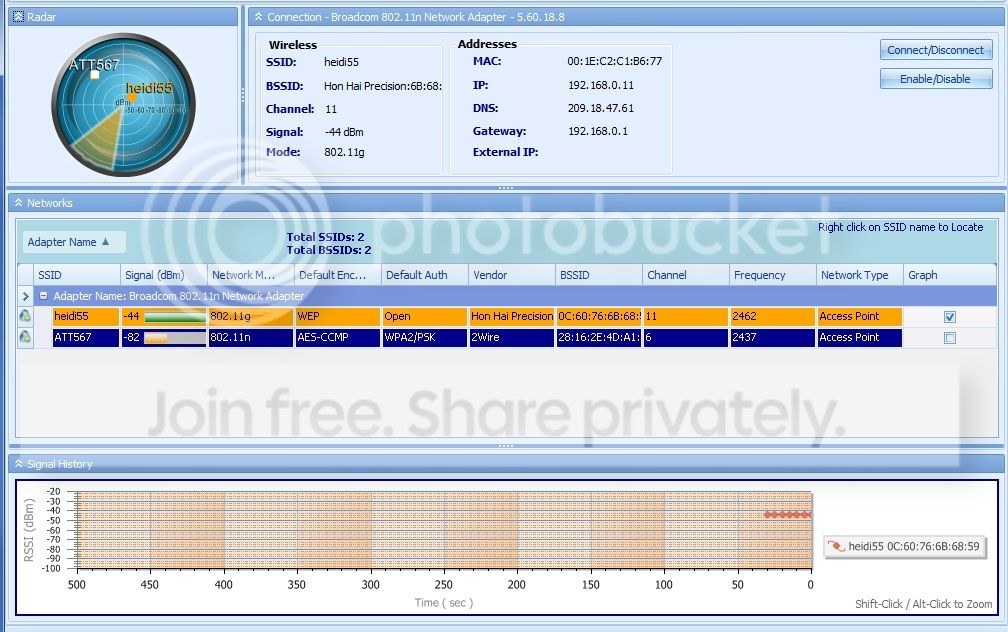Image resolution: width=1008 pixels, height=632 pixels.
Task: Click the Radar panel header icon
Action: pyautogui.click(x=19, y=17)
